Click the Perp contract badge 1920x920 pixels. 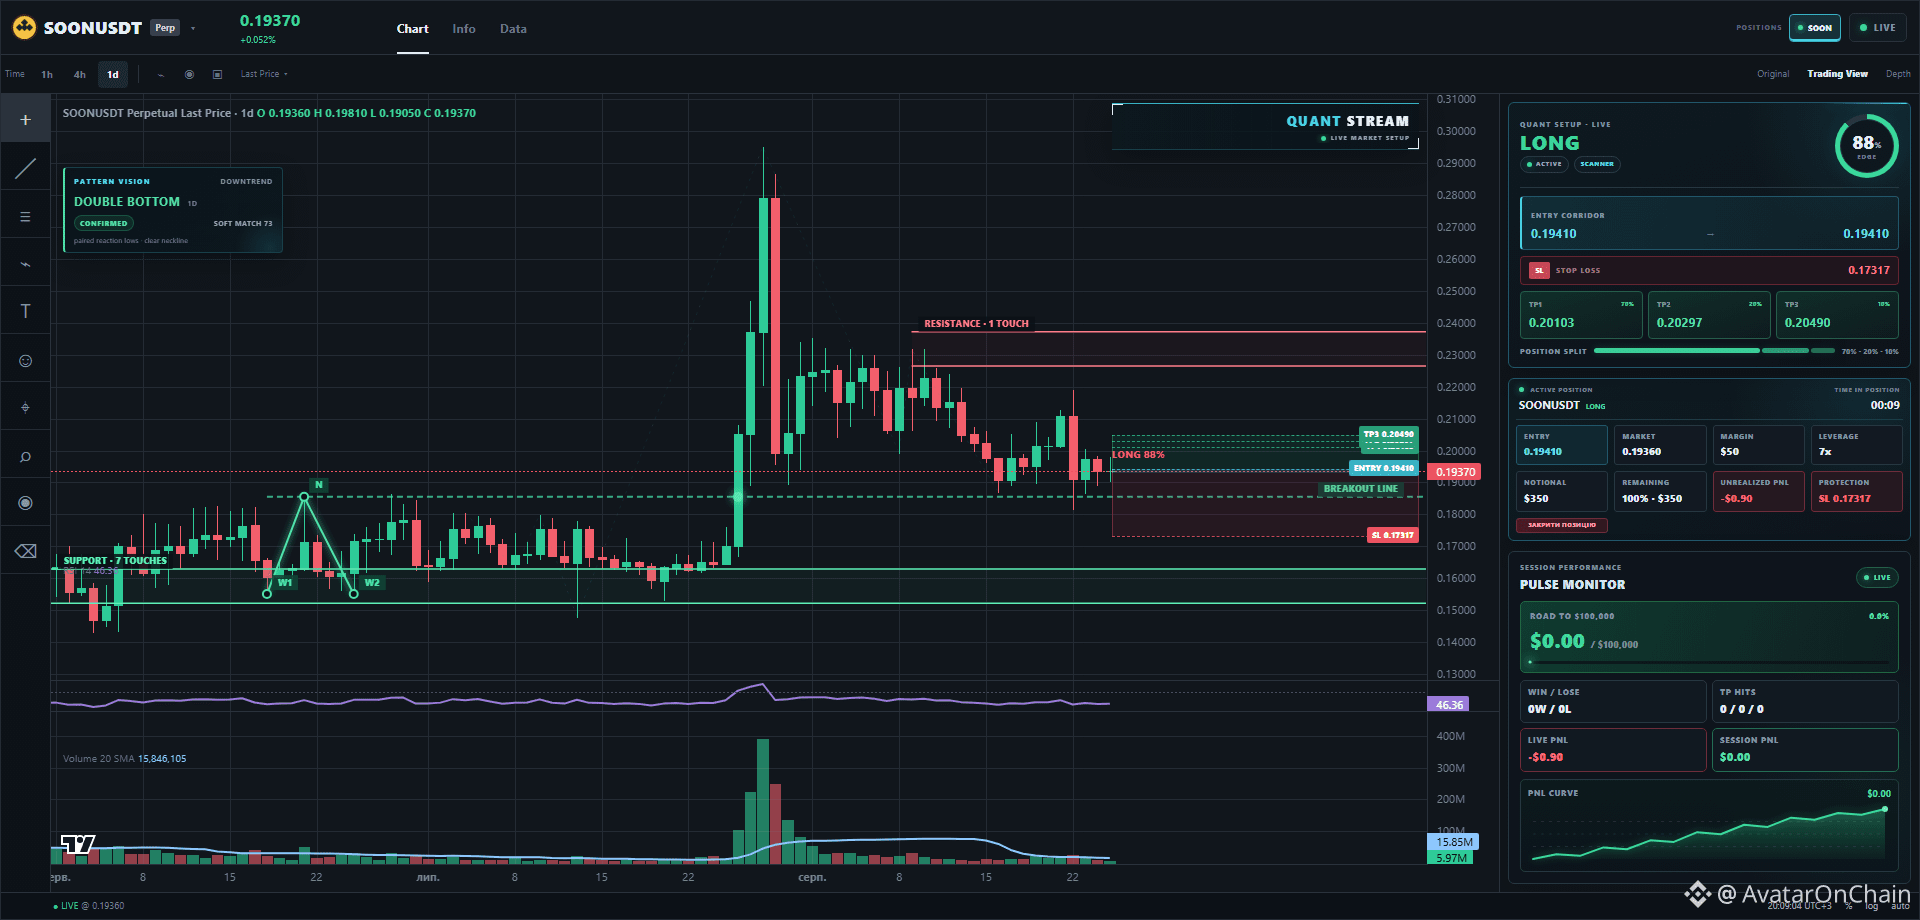(x=165, y=28)
